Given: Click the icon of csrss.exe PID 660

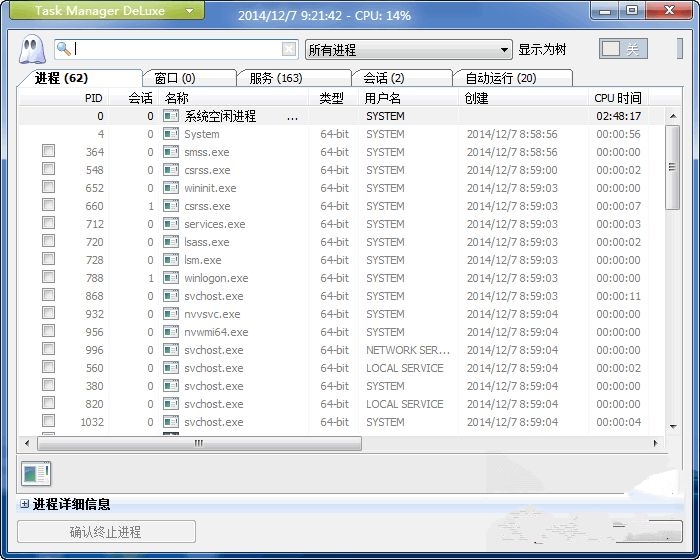Looking at the screenshot, I should coord(171,206).
